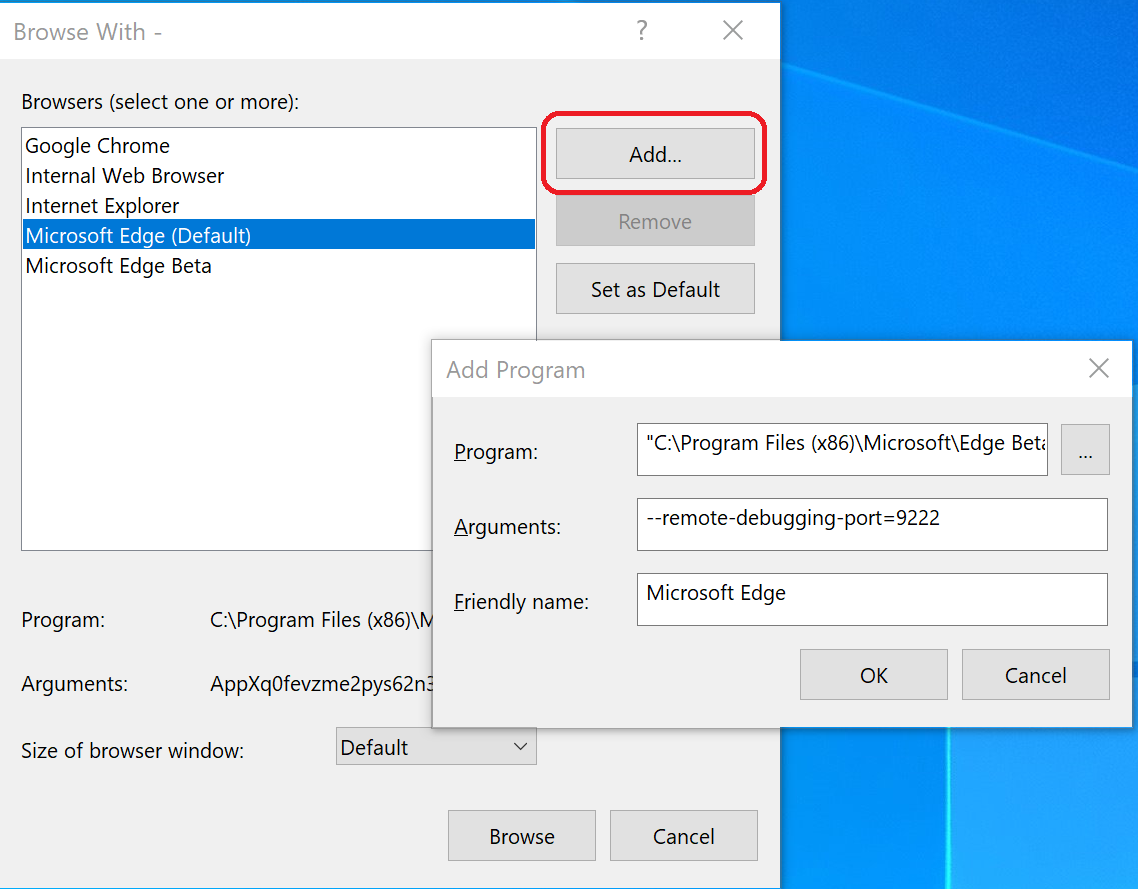
Task: Close the Add Program dialog
Action: (x=1098, y=368)
